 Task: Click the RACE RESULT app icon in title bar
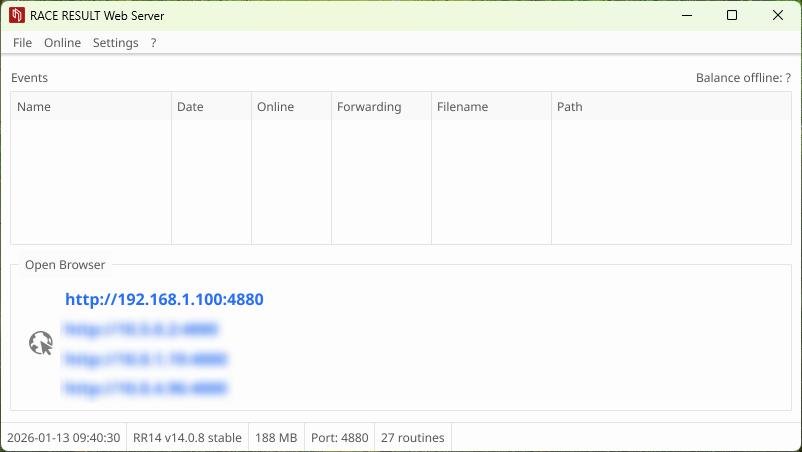point(16,16)
